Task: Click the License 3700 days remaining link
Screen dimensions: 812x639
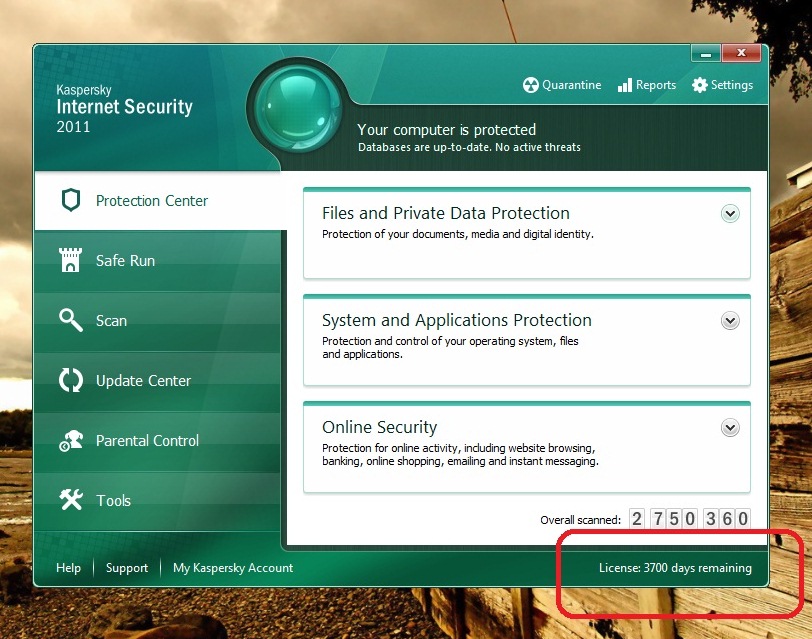Action: [x=675, y=568]
